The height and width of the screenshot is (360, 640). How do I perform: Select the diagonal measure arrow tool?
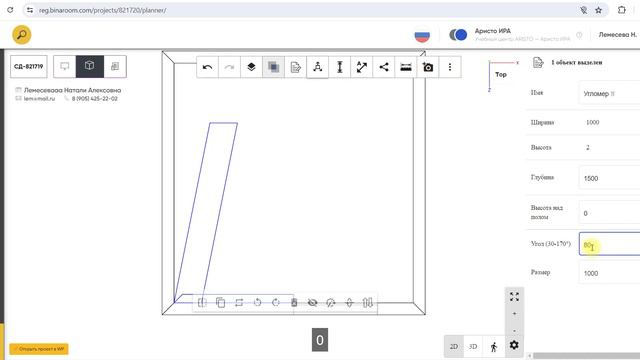[x=362, y=67]
